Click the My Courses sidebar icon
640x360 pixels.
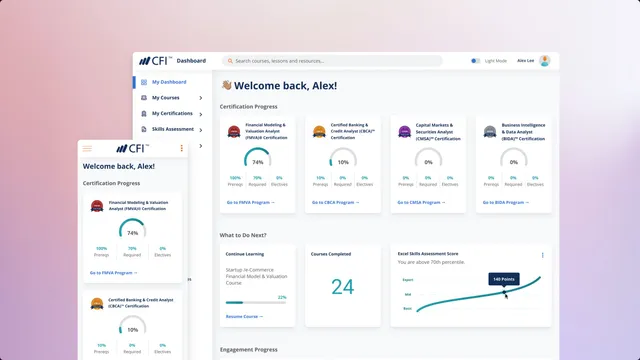pos(144,98)
